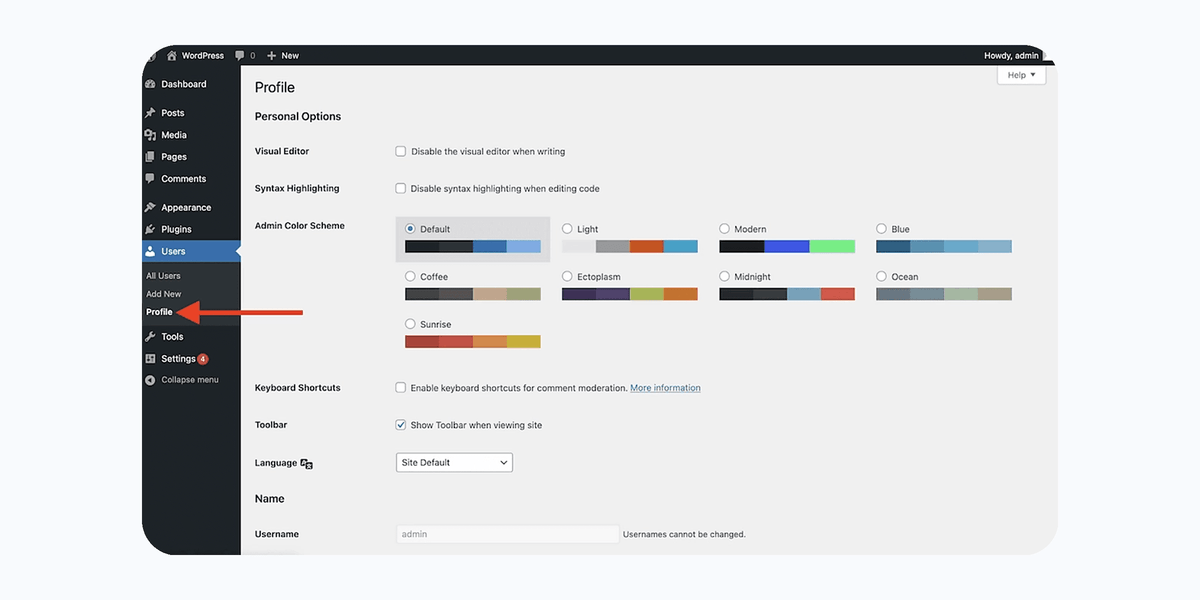Click the Modern scheme color palette

787,246
